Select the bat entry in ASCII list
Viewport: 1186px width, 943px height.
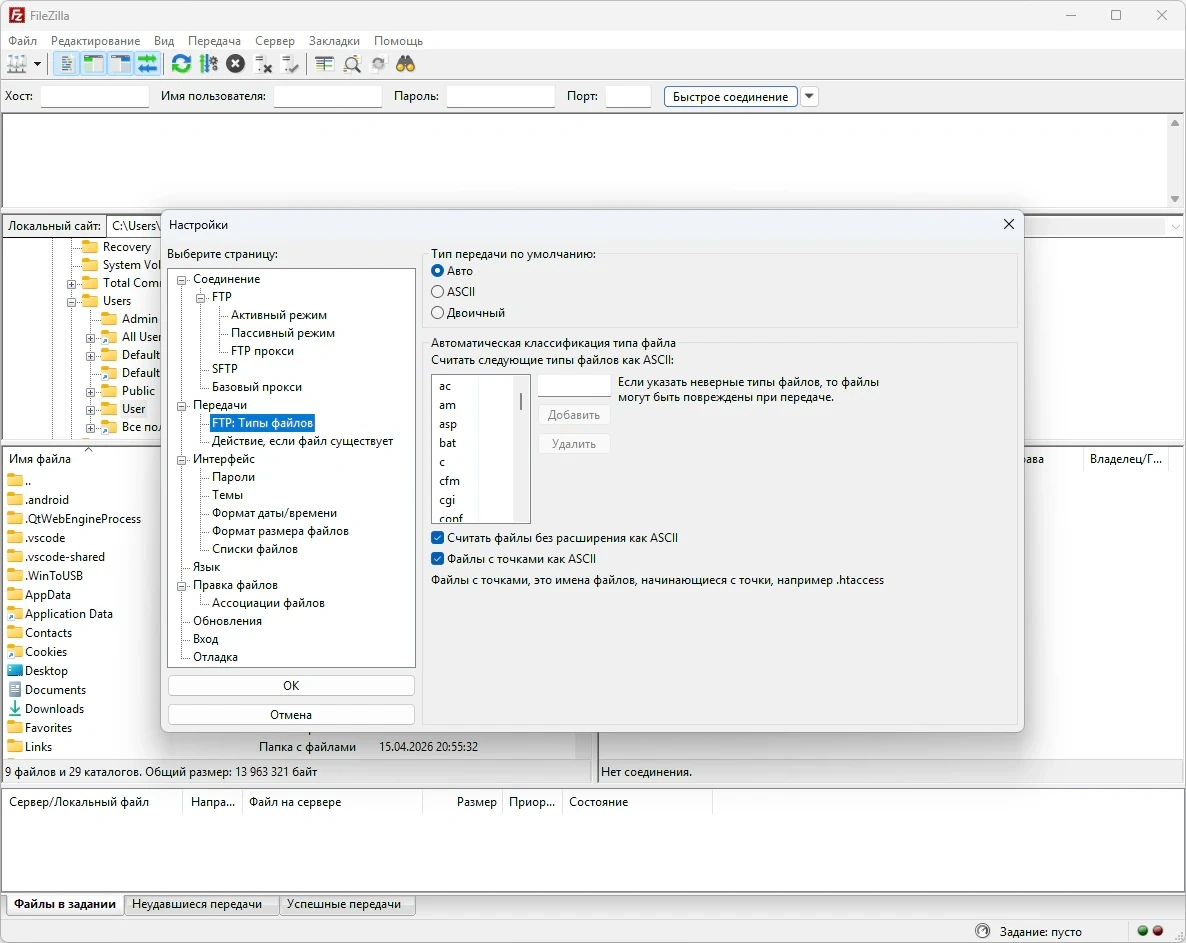448,443
